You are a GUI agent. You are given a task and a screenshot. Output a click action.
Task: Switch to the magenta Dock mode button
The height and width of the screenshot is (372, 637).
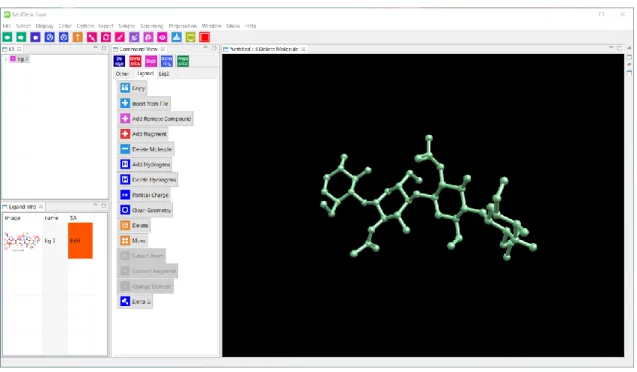151,61
